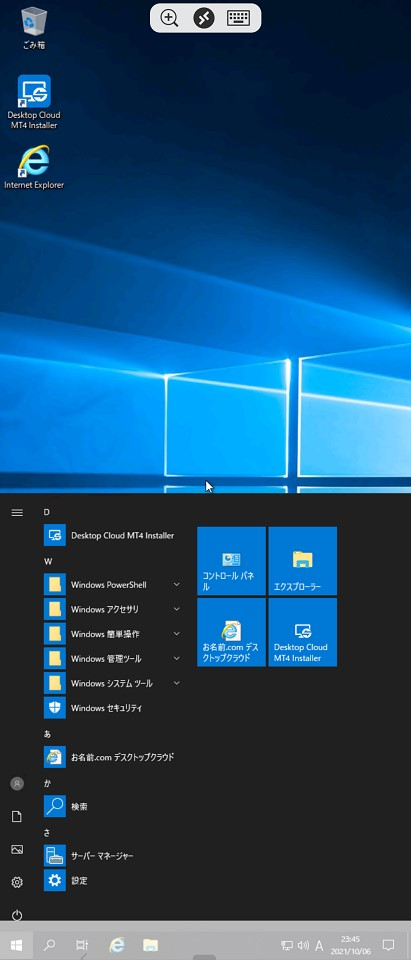
Task: Open the Windows アクセサリ folder
Action: click(x=113, y=609)
